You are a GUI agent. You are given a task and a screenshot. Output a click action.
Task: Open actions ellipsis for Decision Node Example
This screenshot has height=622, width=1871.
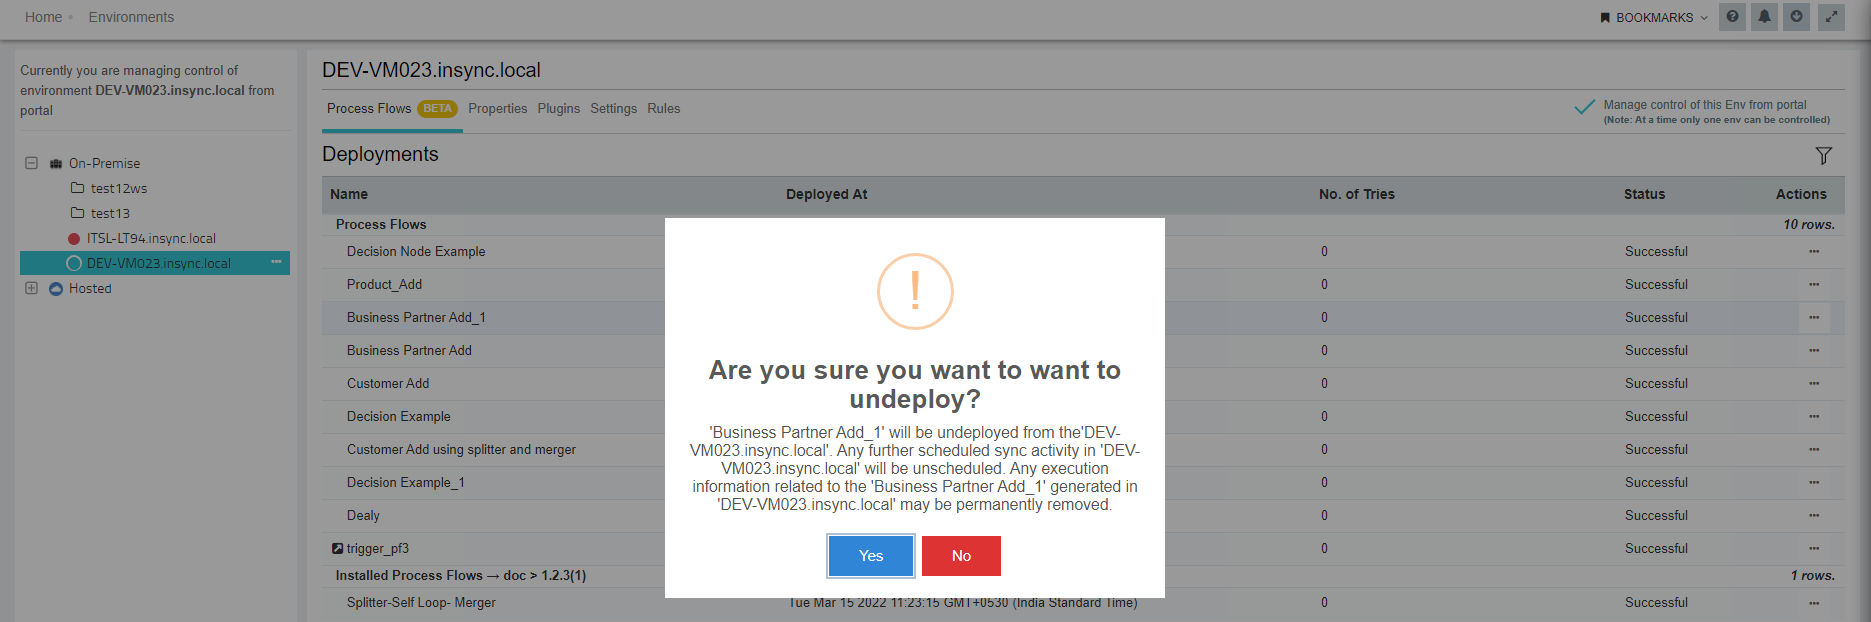1813,252
